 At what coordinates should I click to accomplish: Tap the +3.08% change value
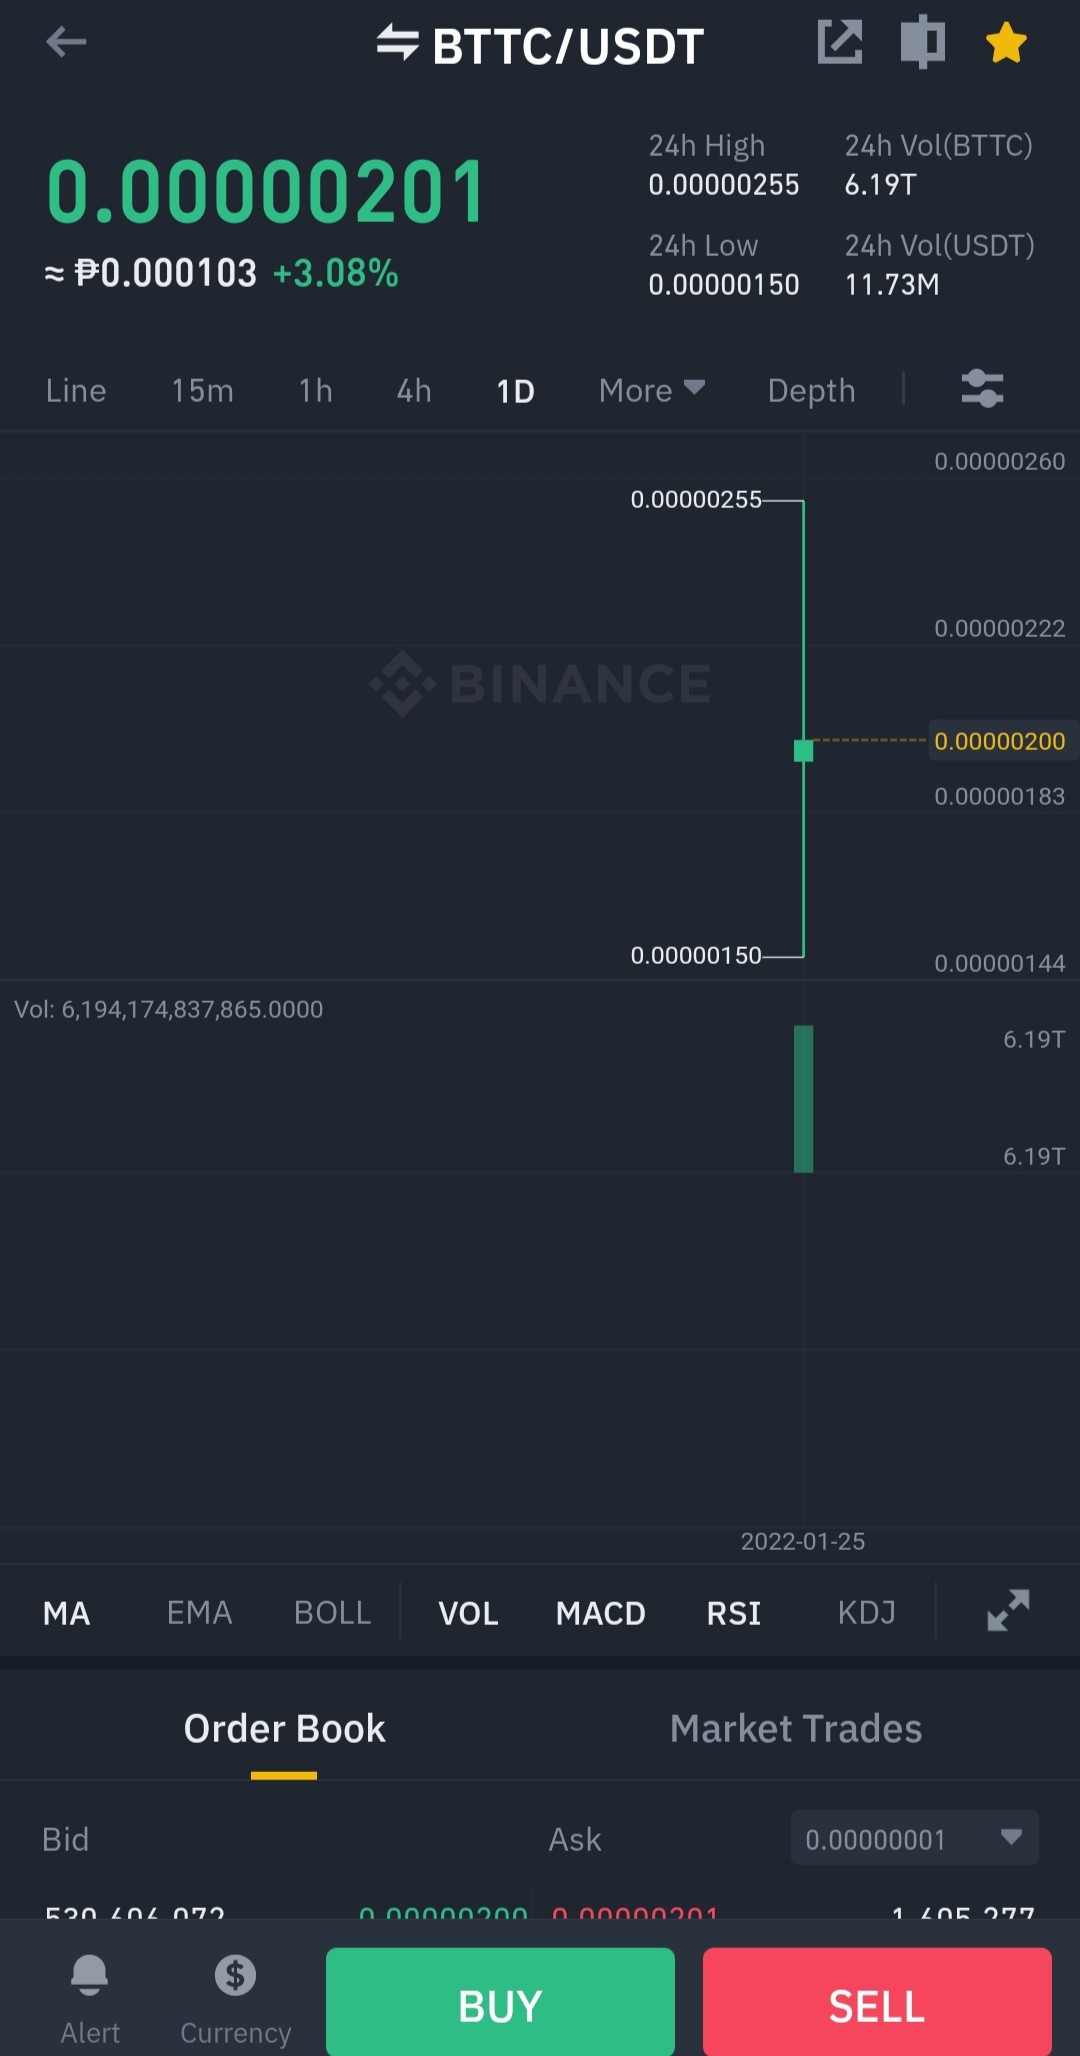335,273
